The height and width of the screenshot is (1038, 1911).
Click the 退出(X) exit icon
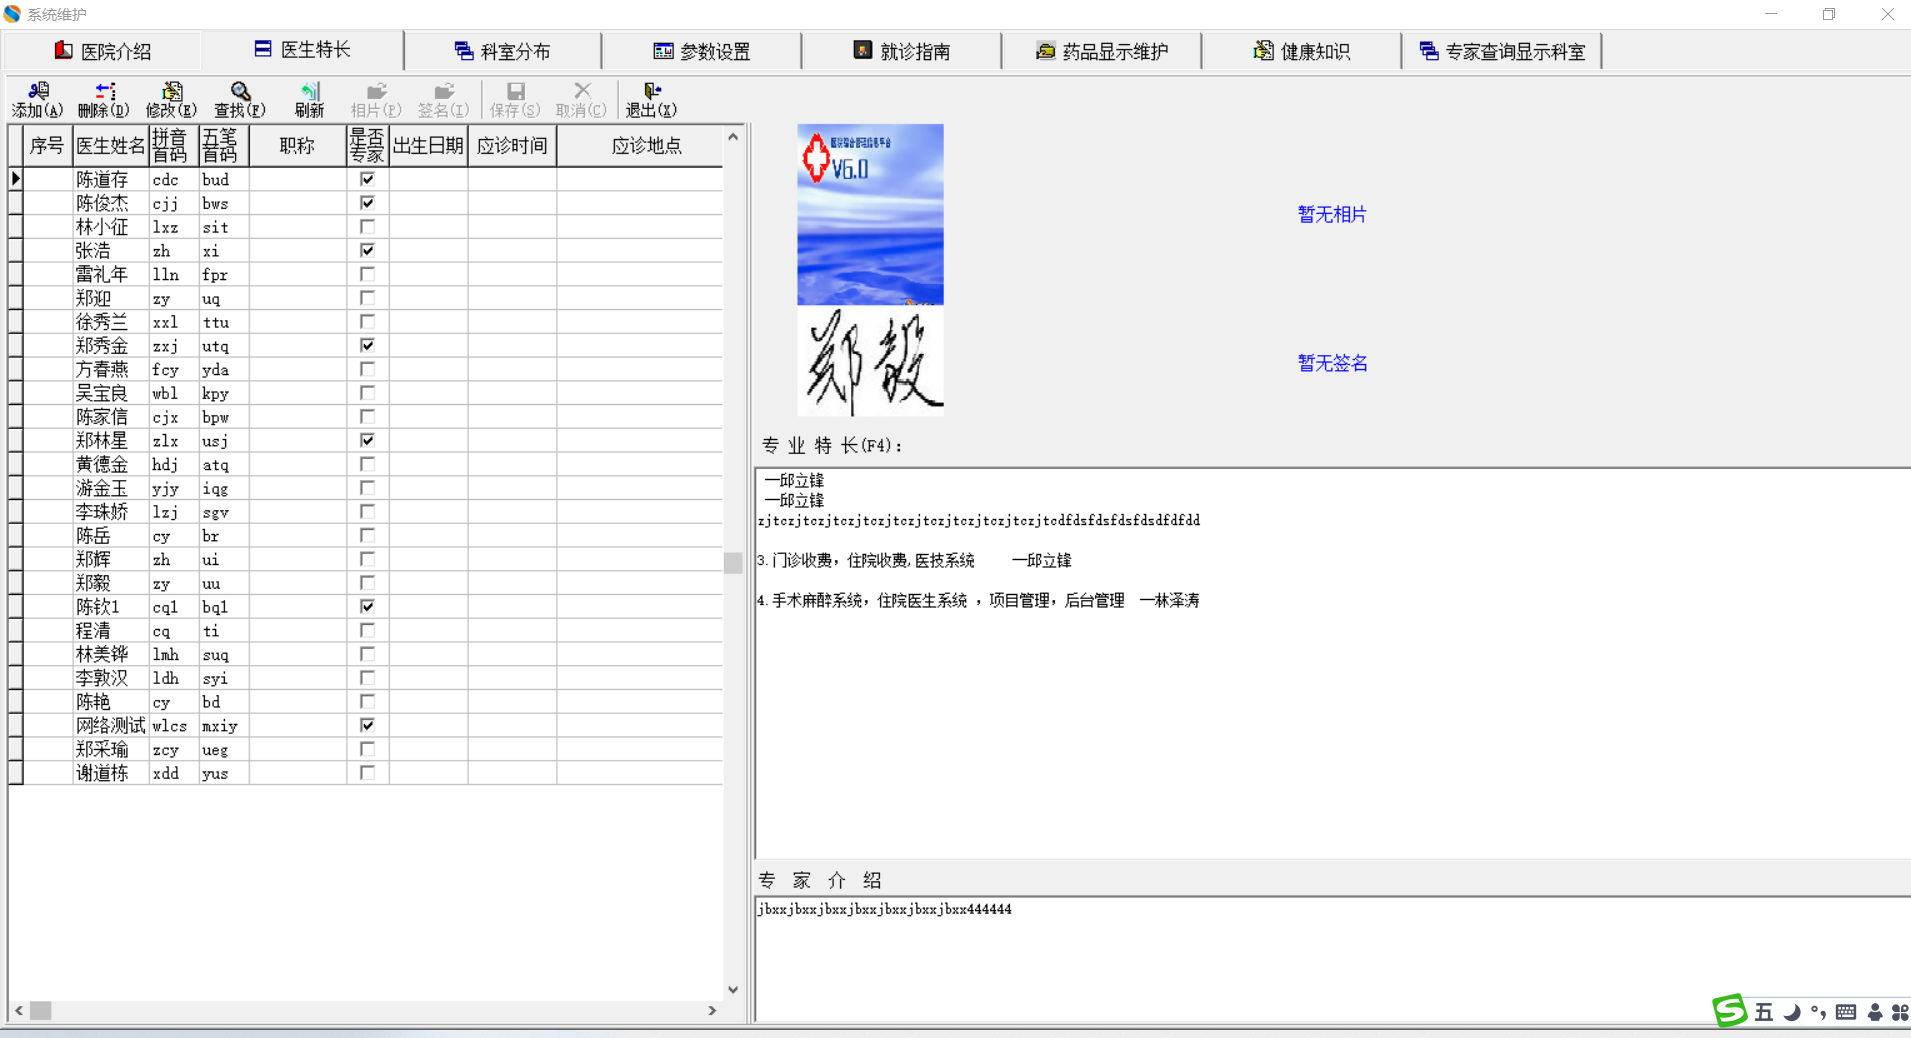pyautogui.click(x=651, y=100)
